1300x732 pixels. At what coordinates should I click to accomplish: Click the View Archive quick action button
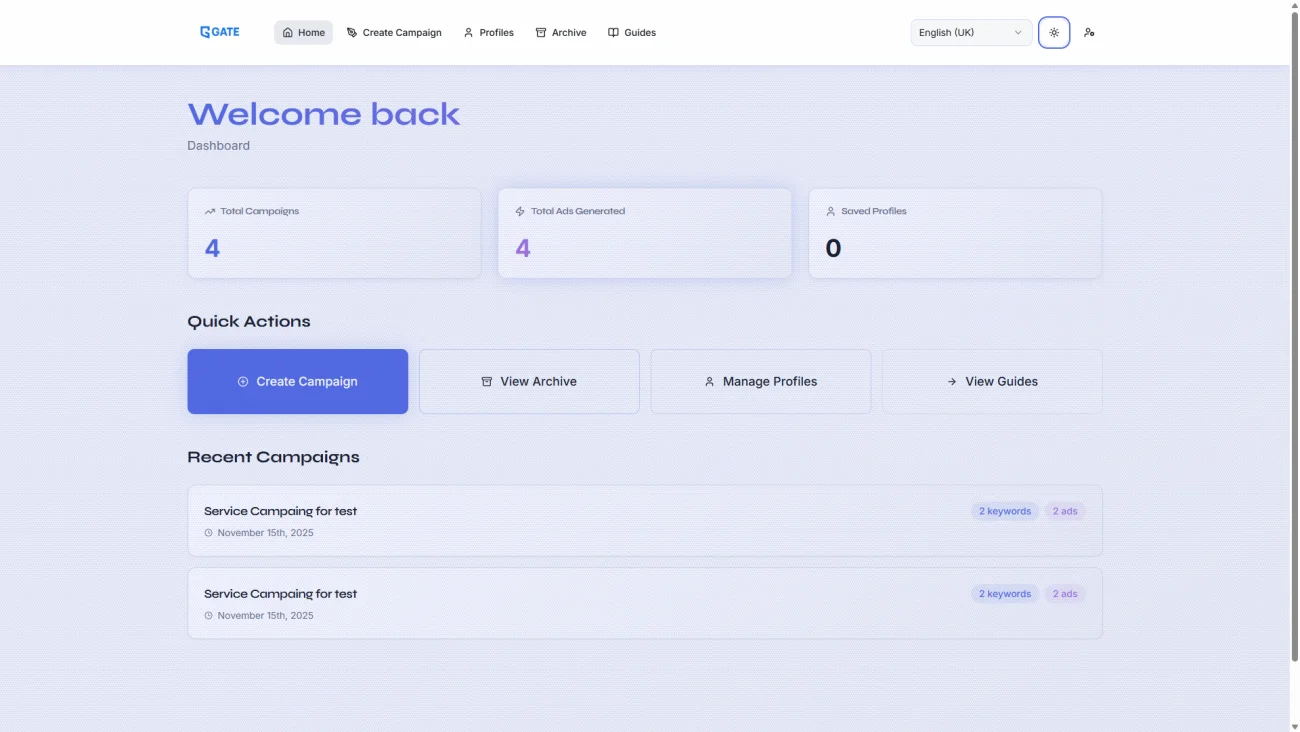pyautogui.click(x=529, y=381)
